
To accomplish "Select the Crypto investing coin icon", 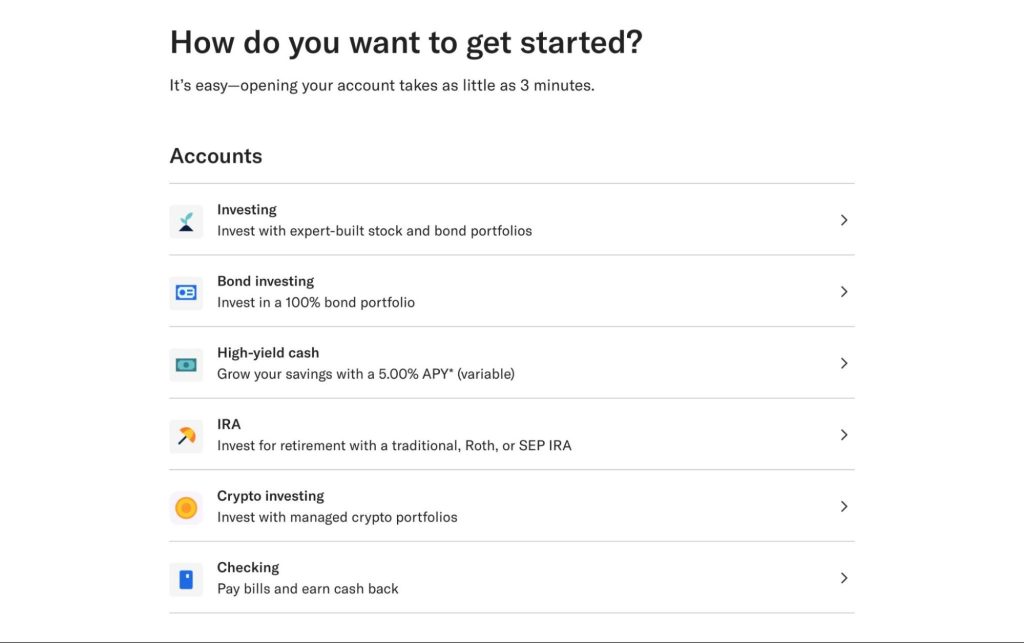I will pyautogui.click(x=186, y=507).
